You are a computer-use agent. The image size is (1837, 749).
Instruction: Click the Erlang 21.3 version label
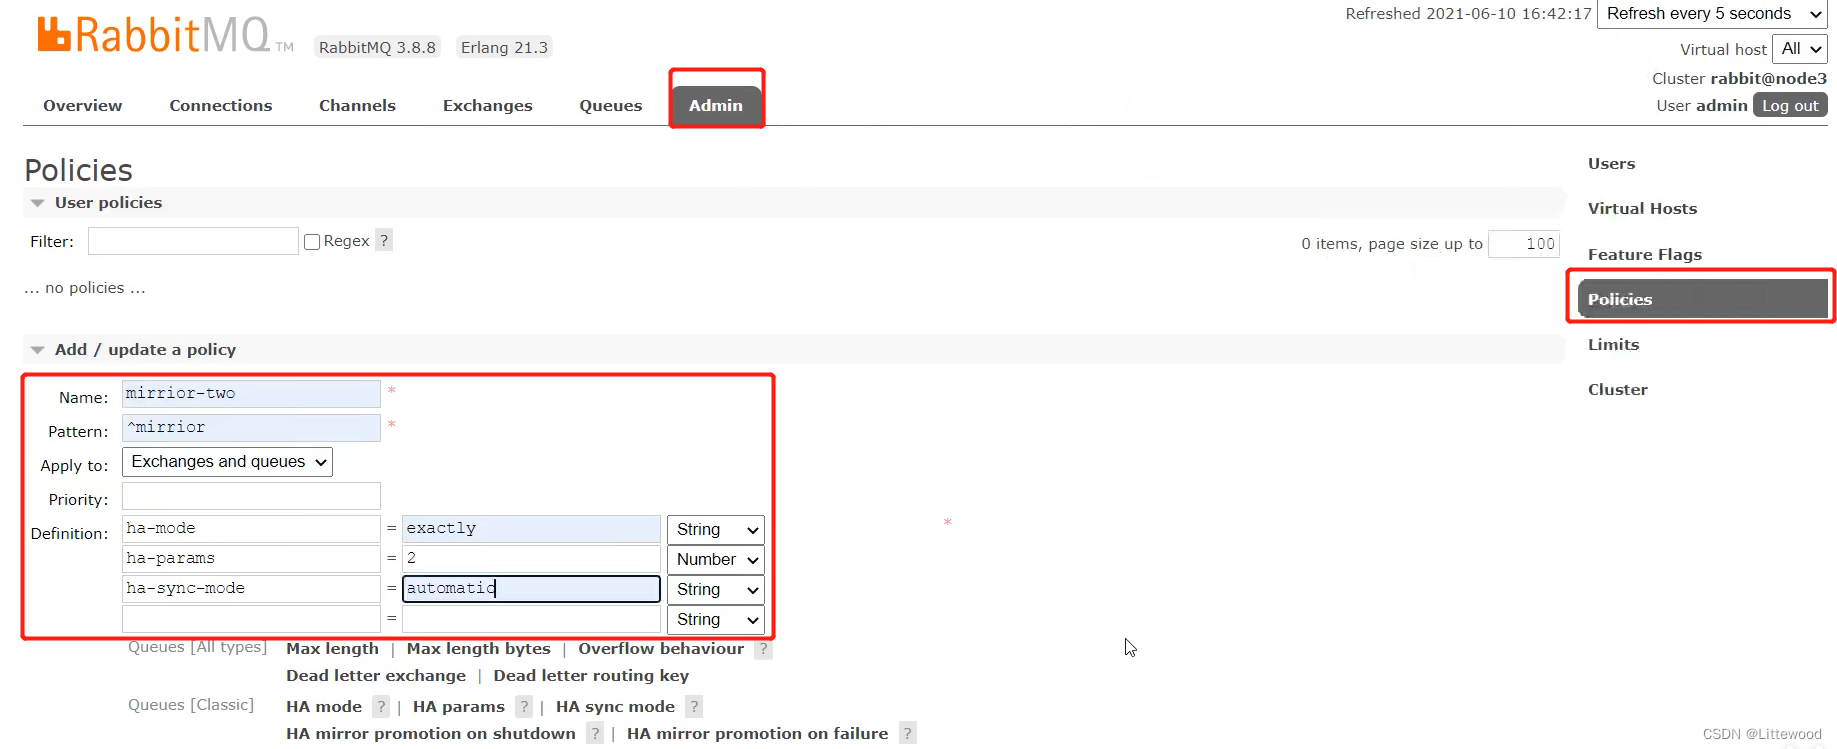tap(504, 48)
